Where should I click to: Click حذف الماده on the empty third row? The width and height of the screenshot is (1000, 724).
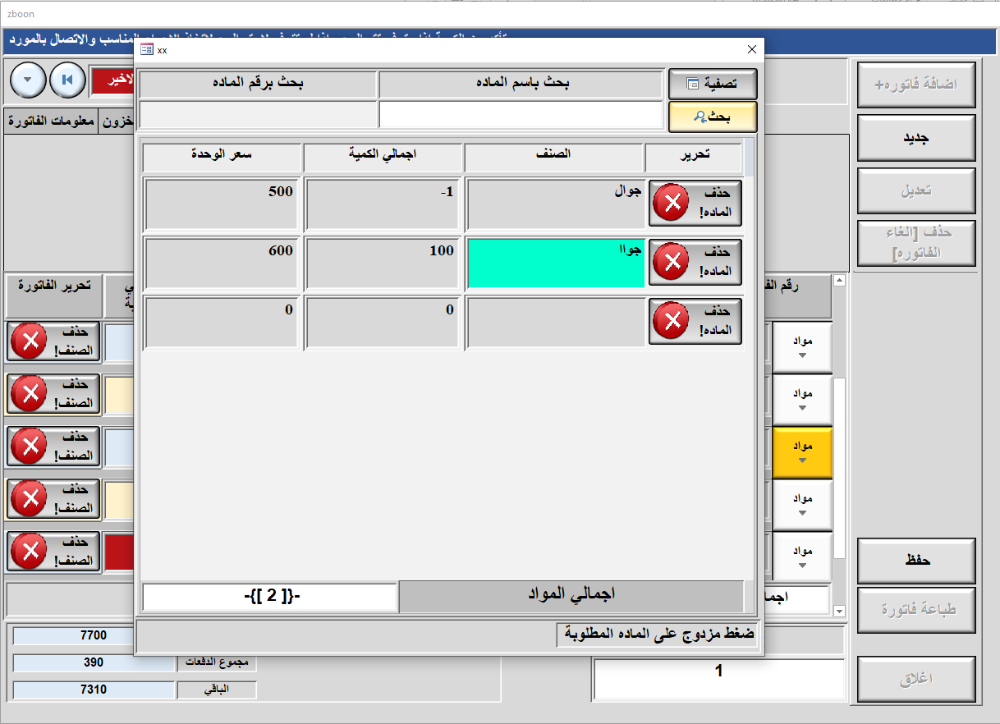(x=695, y=321)
